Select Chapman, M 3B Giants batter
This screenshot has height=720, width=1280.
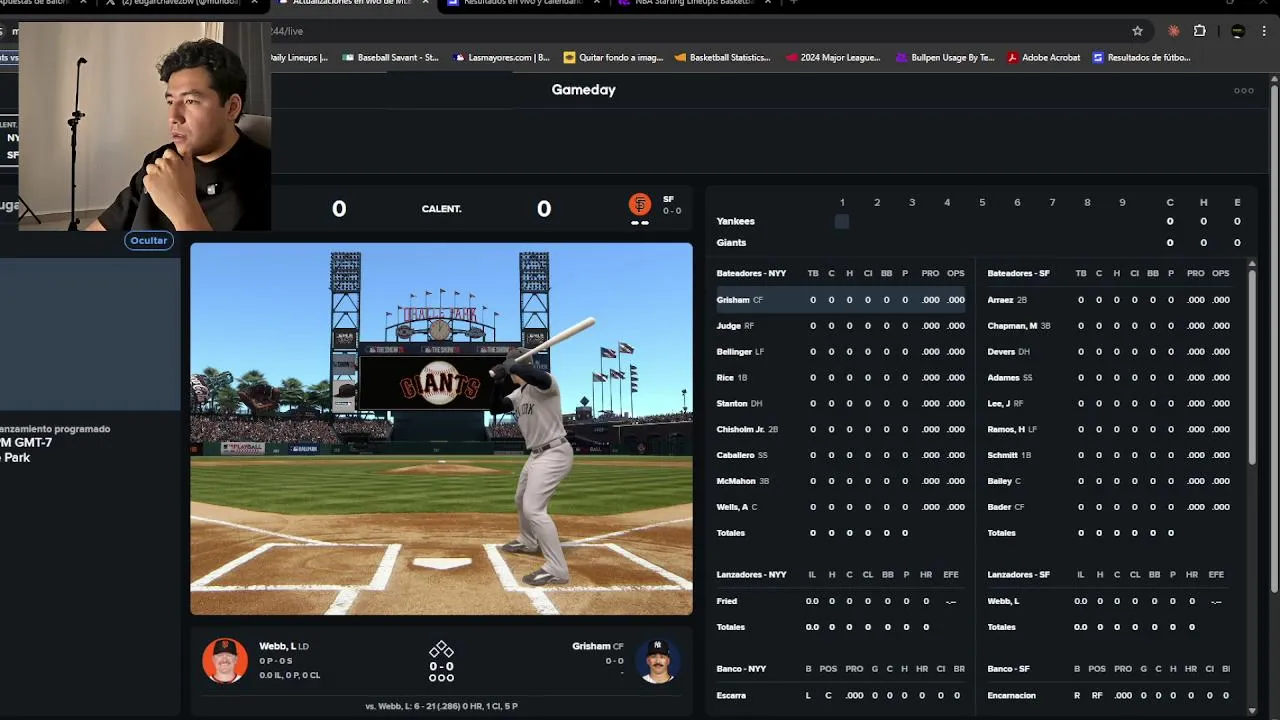(1110, 326)
